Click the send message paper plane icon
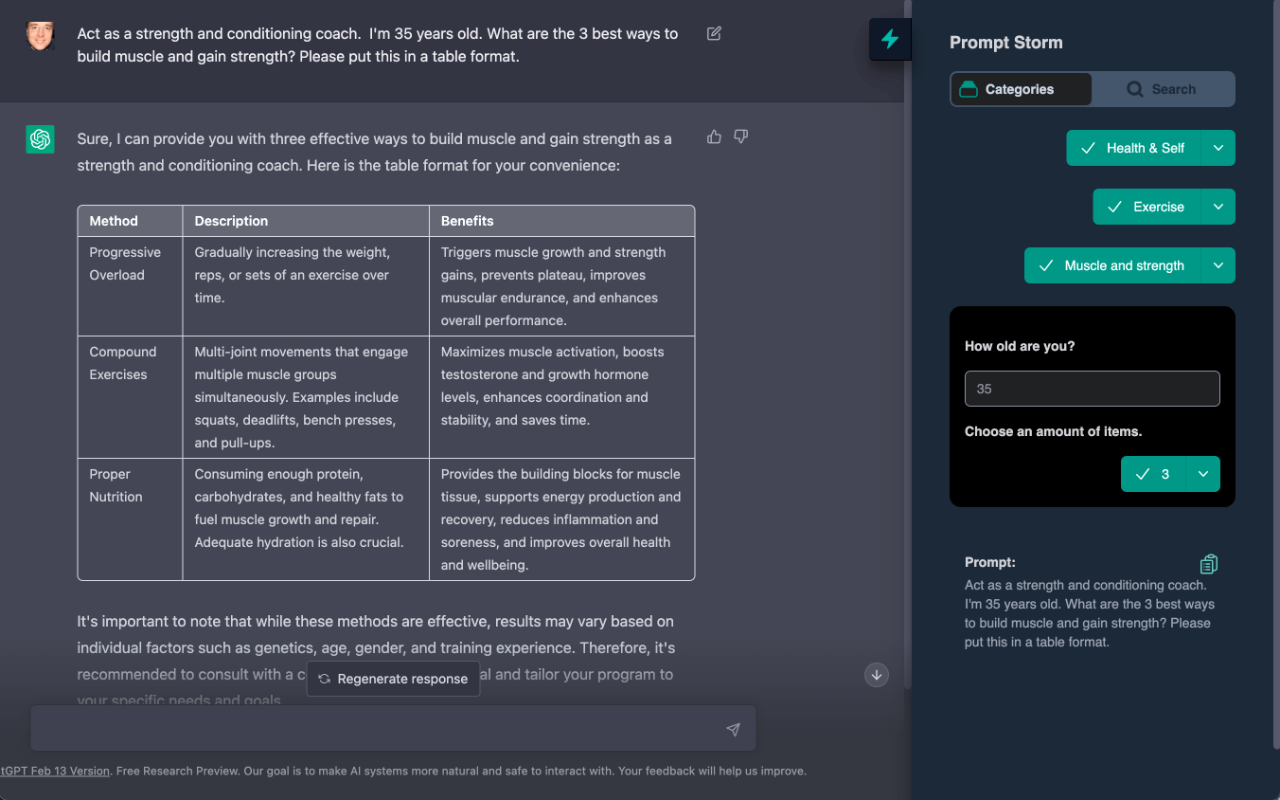Viewport: 1280px width, 800px height. (x=733, y=730)
